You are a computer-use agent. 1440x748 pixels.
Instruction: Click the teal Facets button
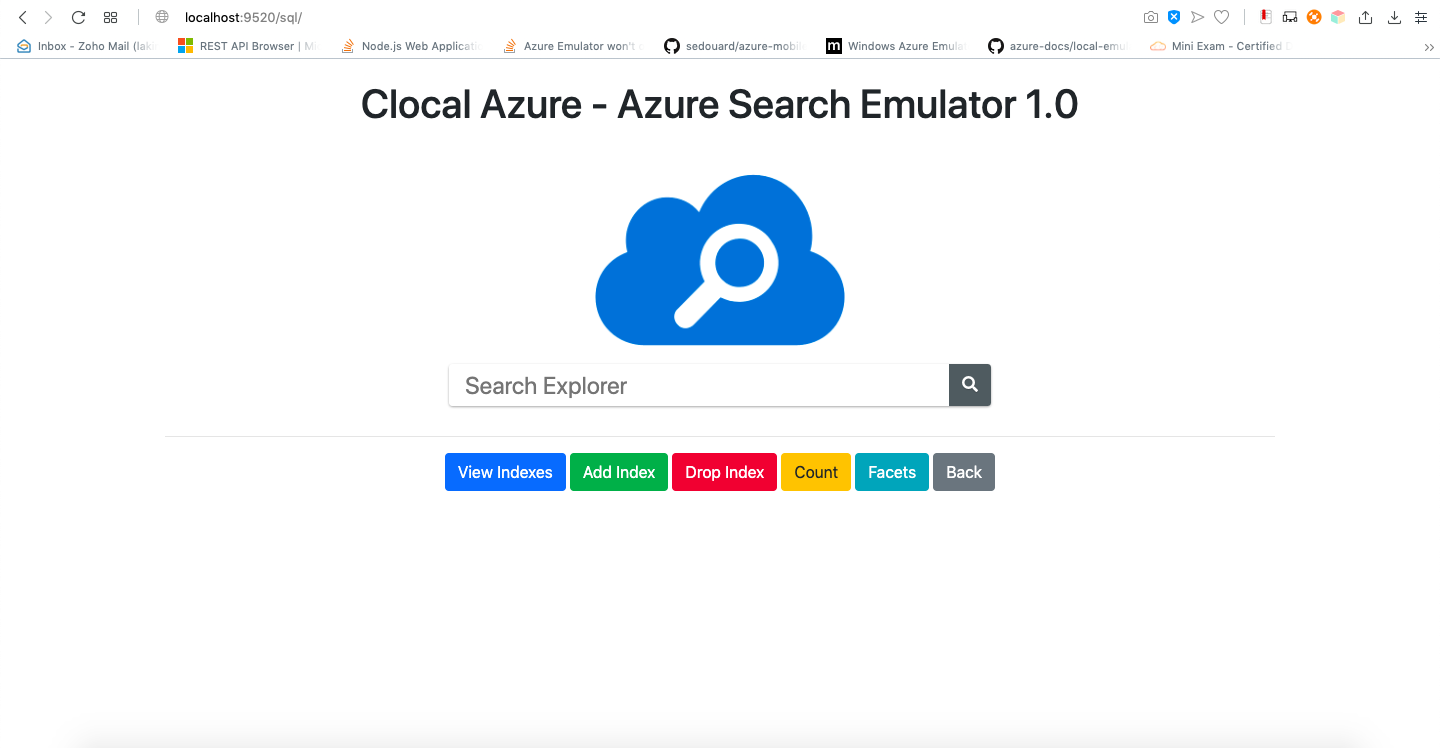pyautogui.click(x=892, y=472)
